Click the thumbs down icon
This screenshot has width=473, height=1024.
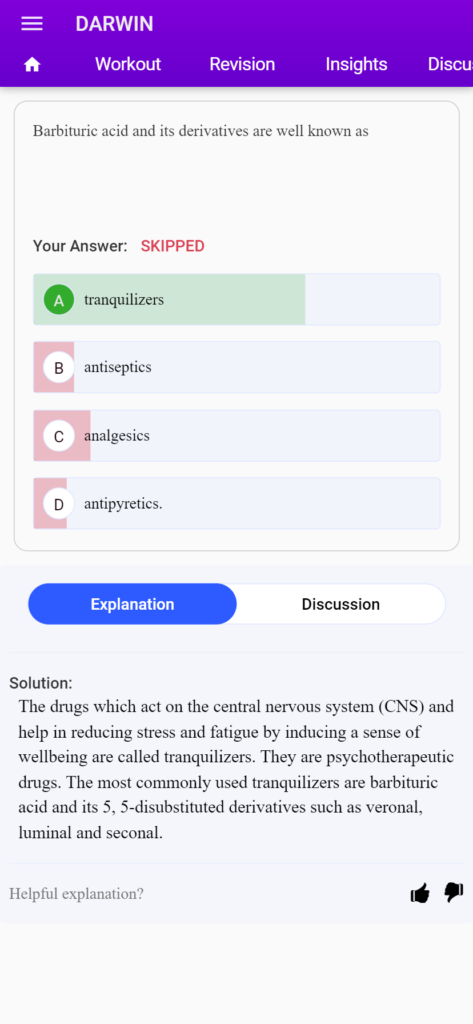point(454,893)
